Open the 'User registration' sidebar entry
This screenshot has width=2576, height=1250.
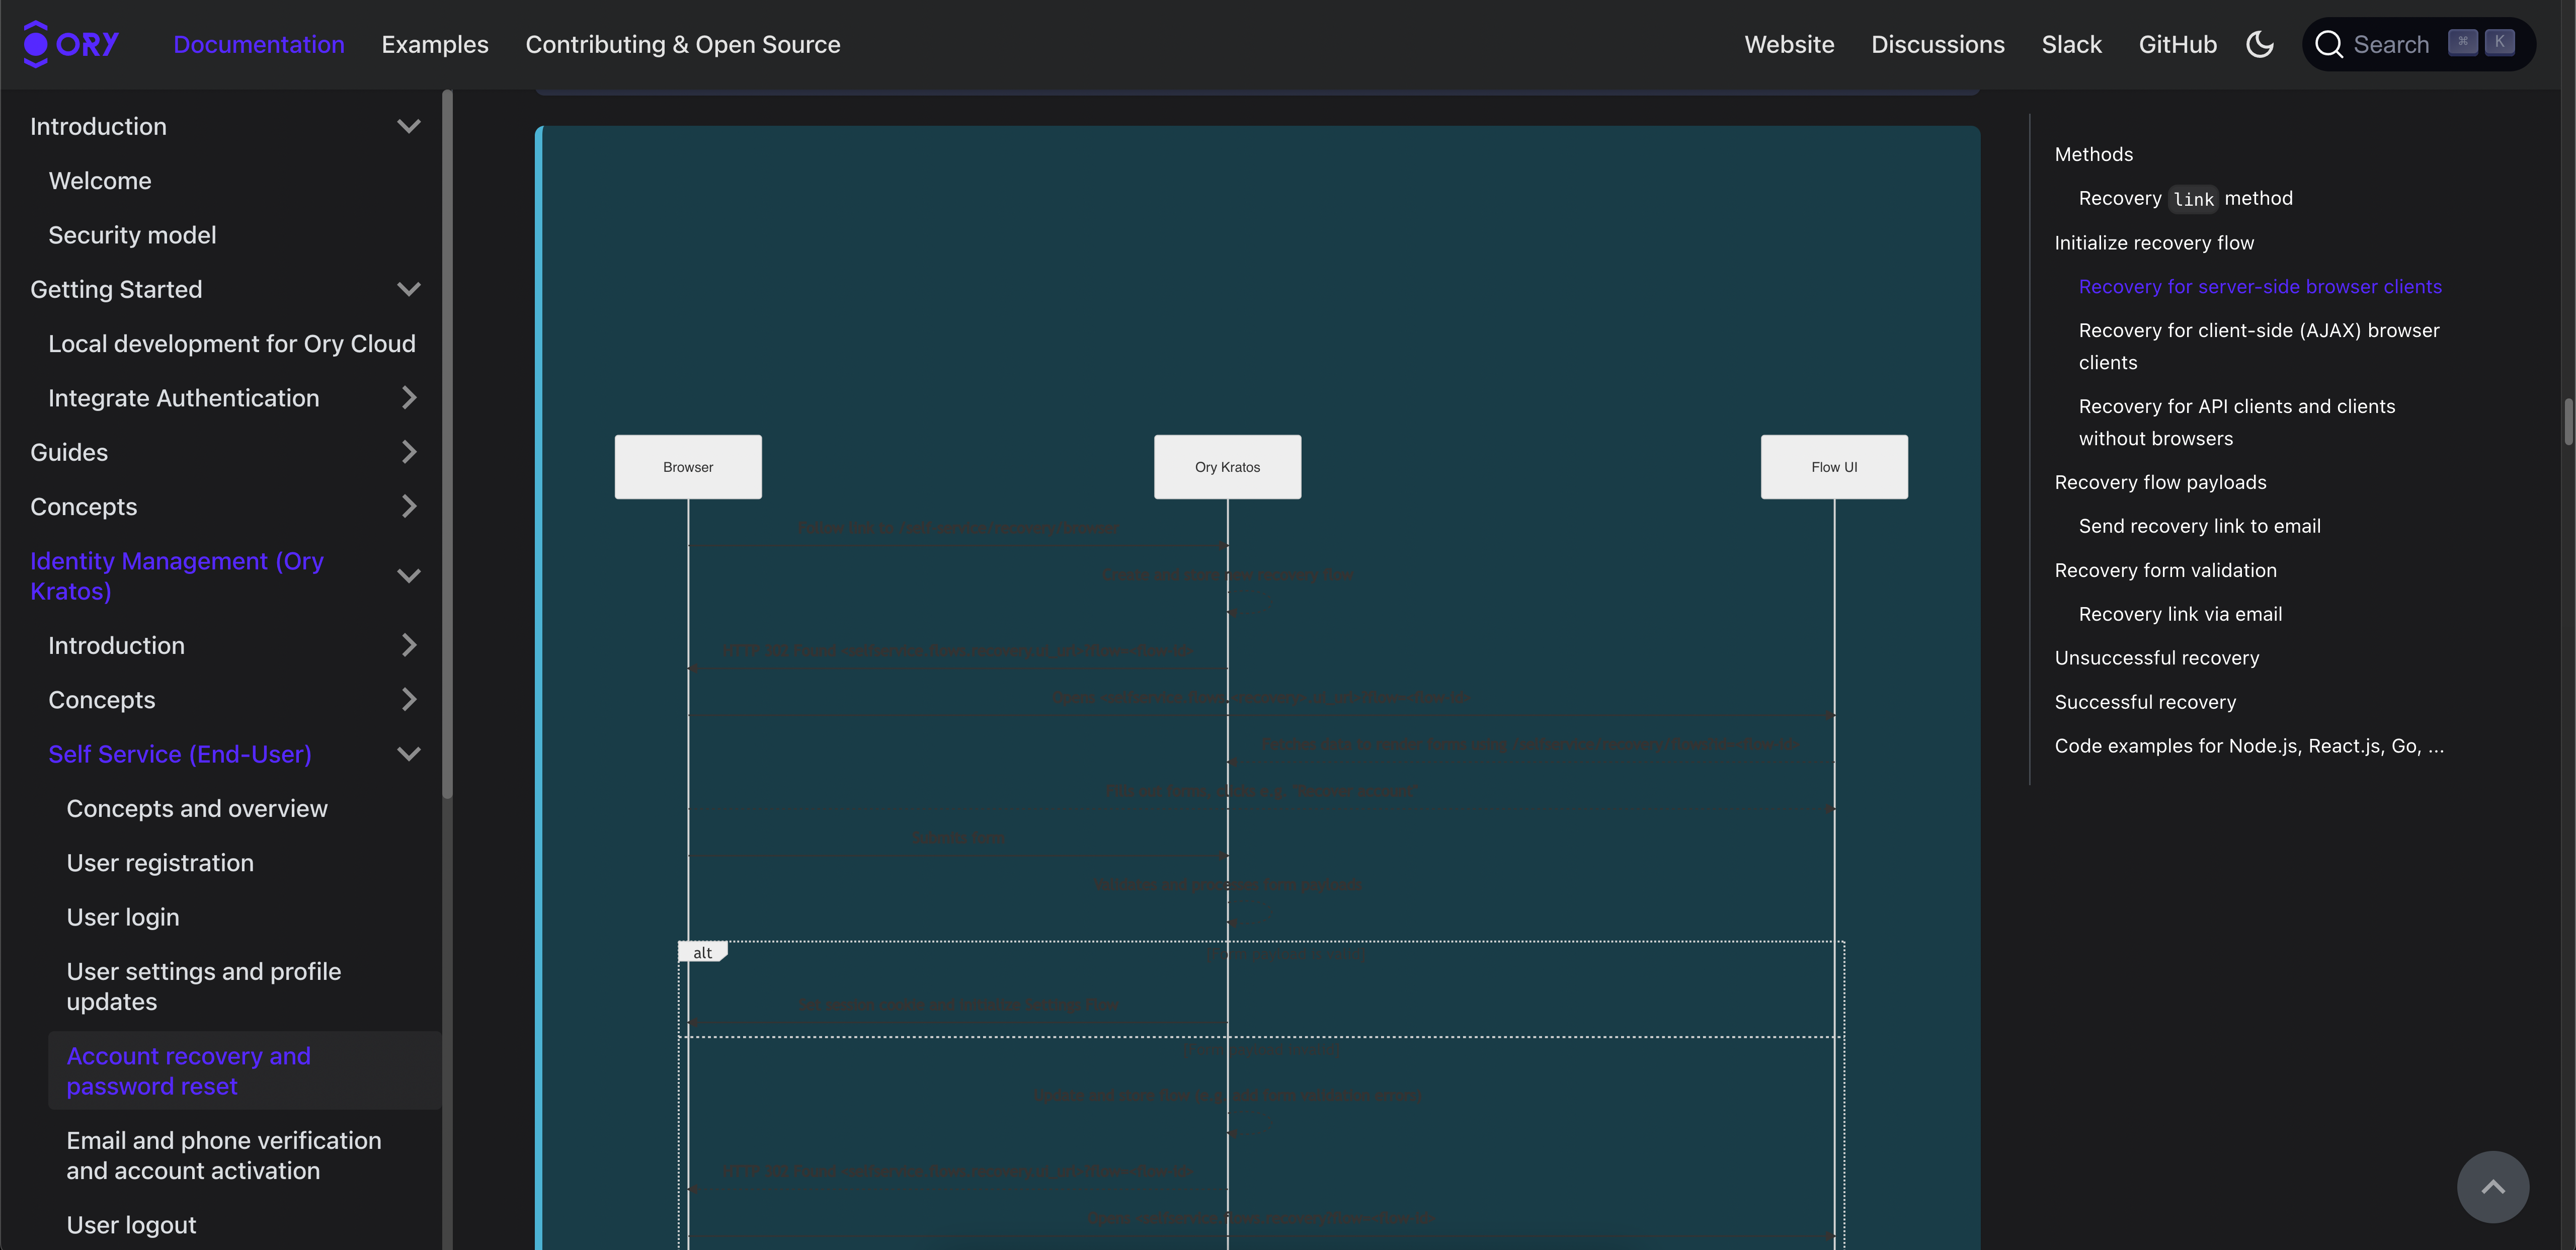click(x=160, y=862)
